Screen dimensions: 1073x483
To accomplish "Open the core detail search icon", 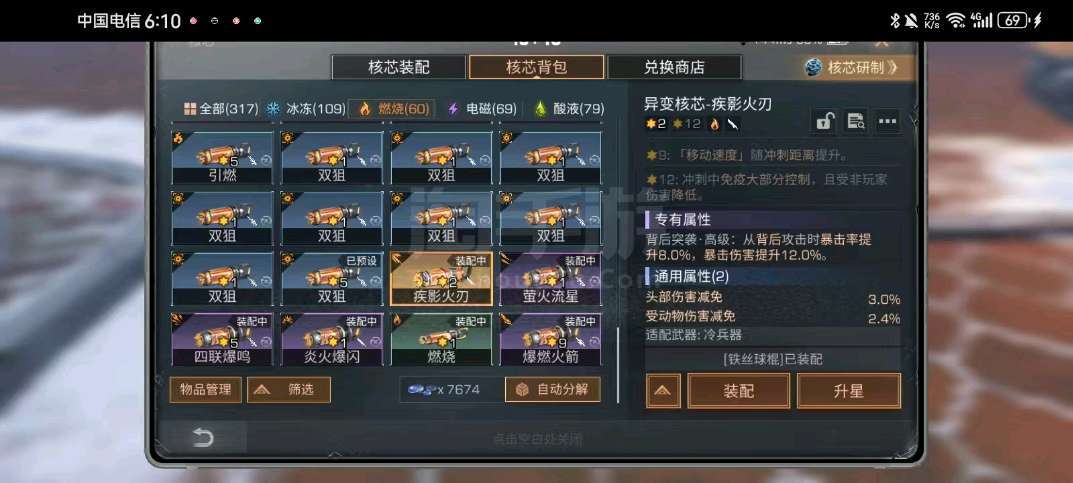I will [855, 122].
